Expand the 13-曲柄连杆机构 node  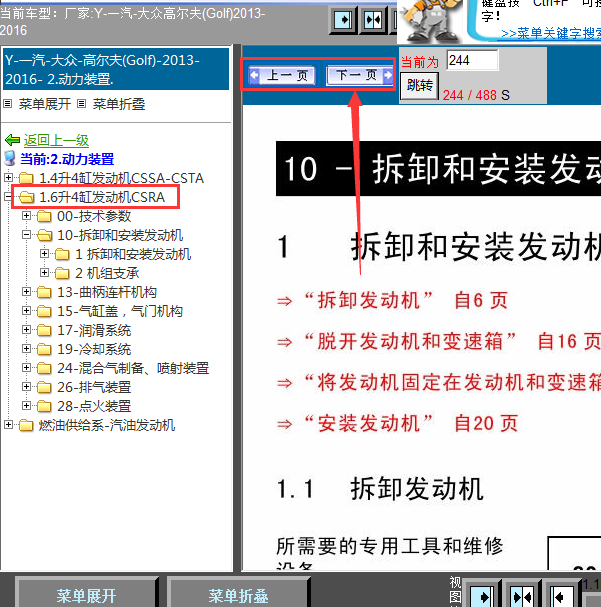pyautogui.click(x=26, y=291)
